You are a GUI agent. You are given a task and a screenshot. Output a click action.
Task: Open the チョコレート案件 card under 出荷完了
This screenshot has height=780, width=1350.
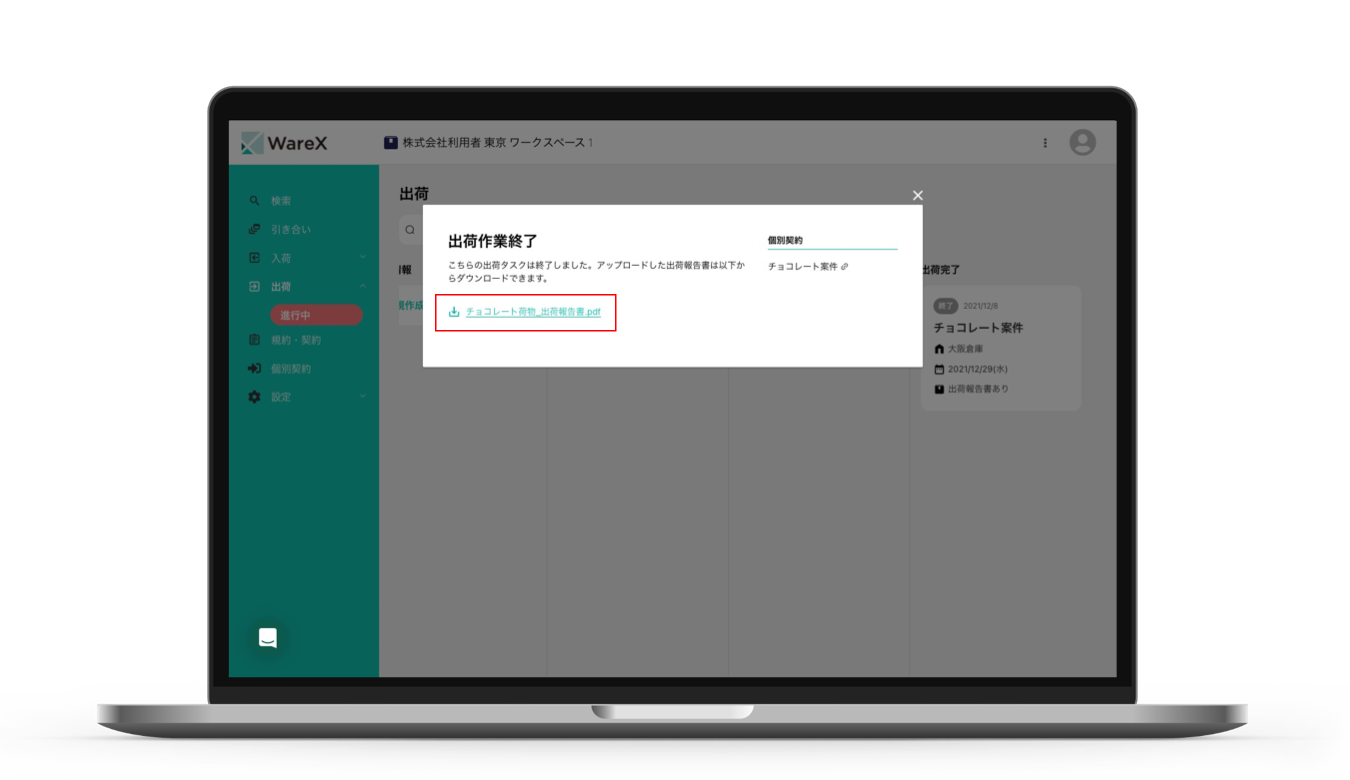pyautogui.click(x=1000, y=348)
